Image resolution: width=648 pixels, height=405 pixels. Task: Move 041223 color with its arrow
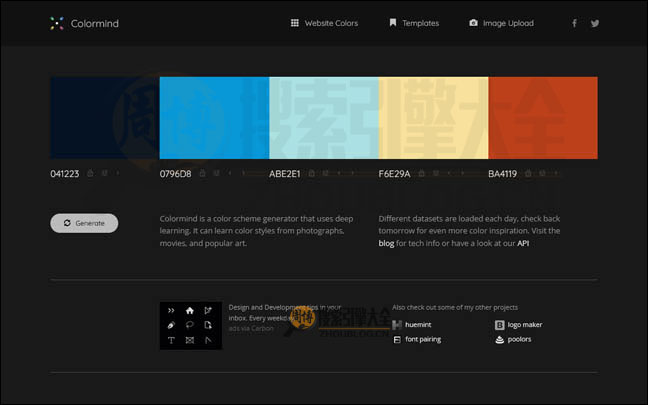118,173
